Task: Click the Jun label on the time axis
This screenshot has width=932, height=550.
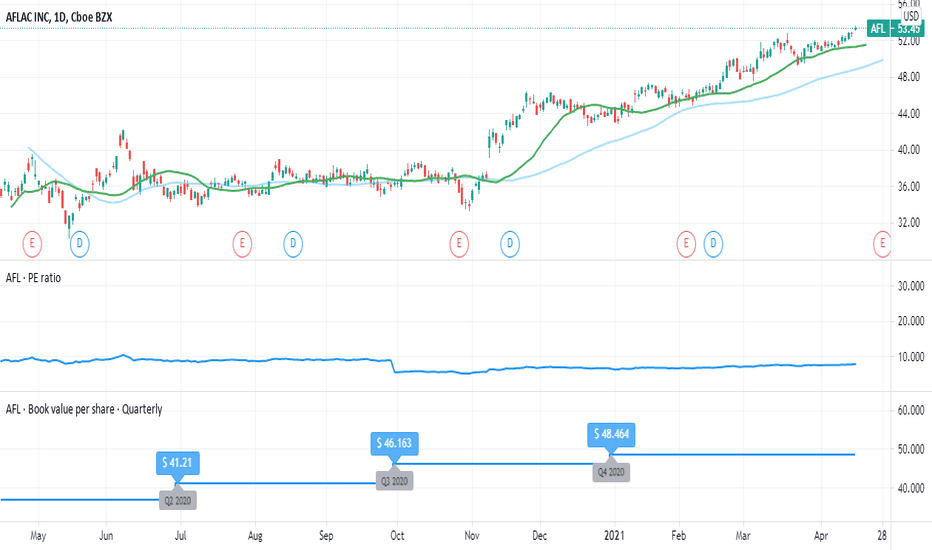Action: pos(106,536)
